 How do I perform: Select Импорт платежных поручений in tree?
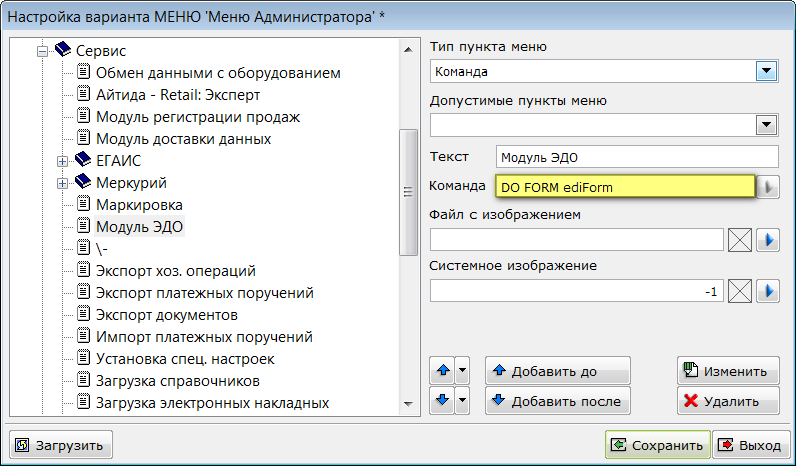204,337
